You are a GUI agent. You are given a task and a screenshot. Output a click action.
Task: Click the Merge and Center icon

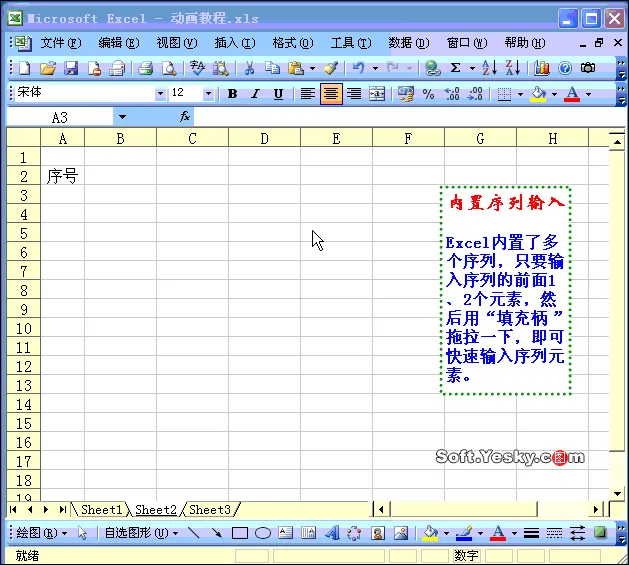click(x=377, y=94)
